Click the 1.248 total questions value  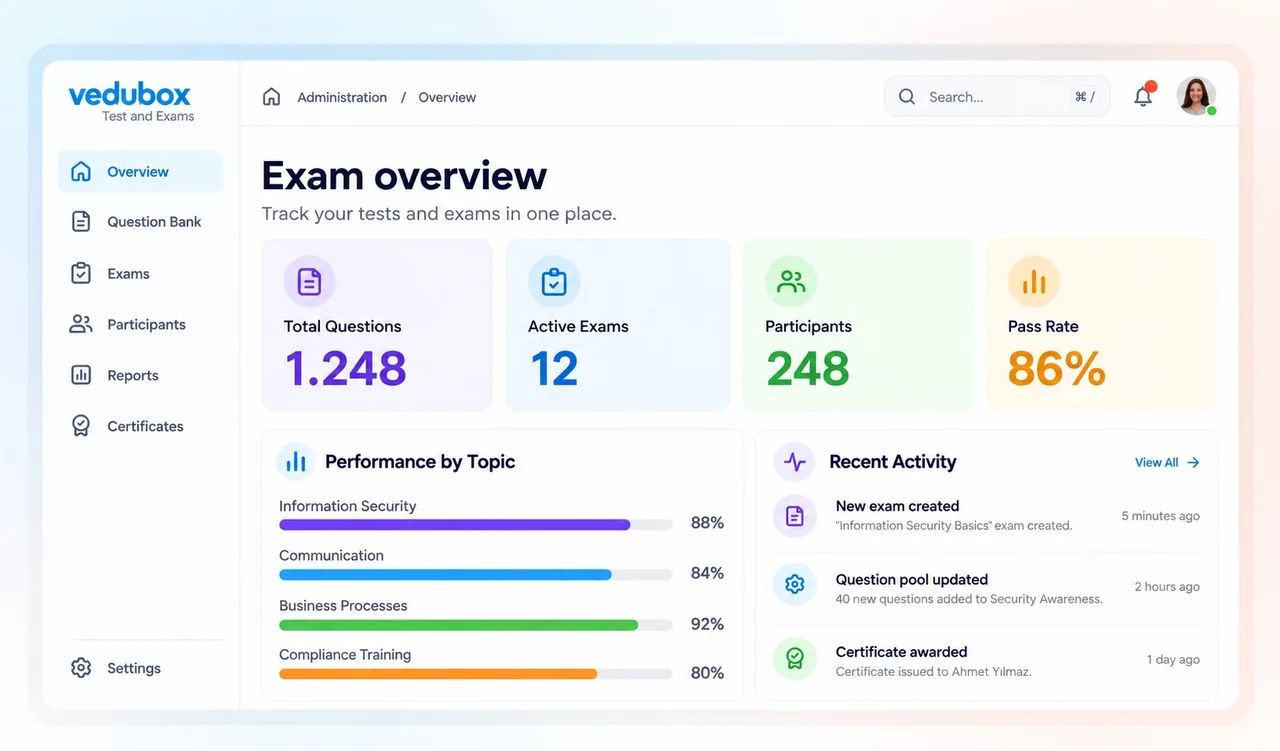coord(346,368)
